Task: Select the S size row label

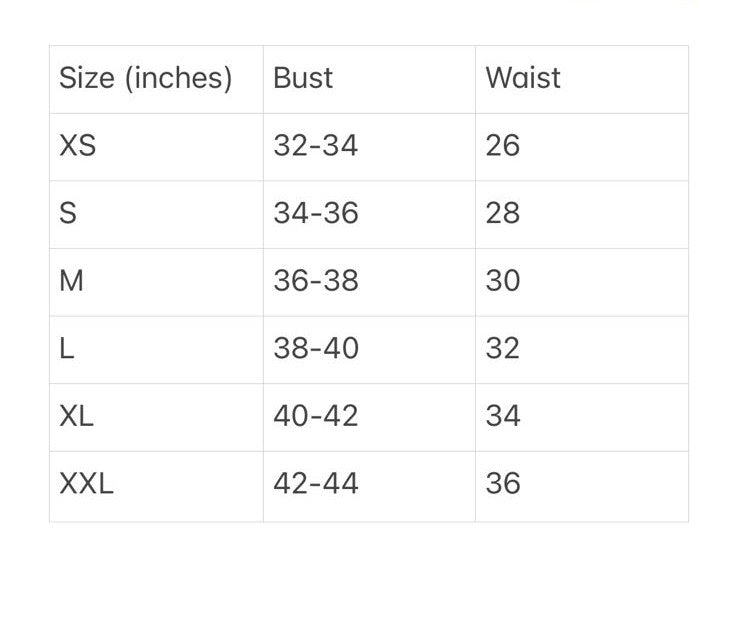Action: 68,213
